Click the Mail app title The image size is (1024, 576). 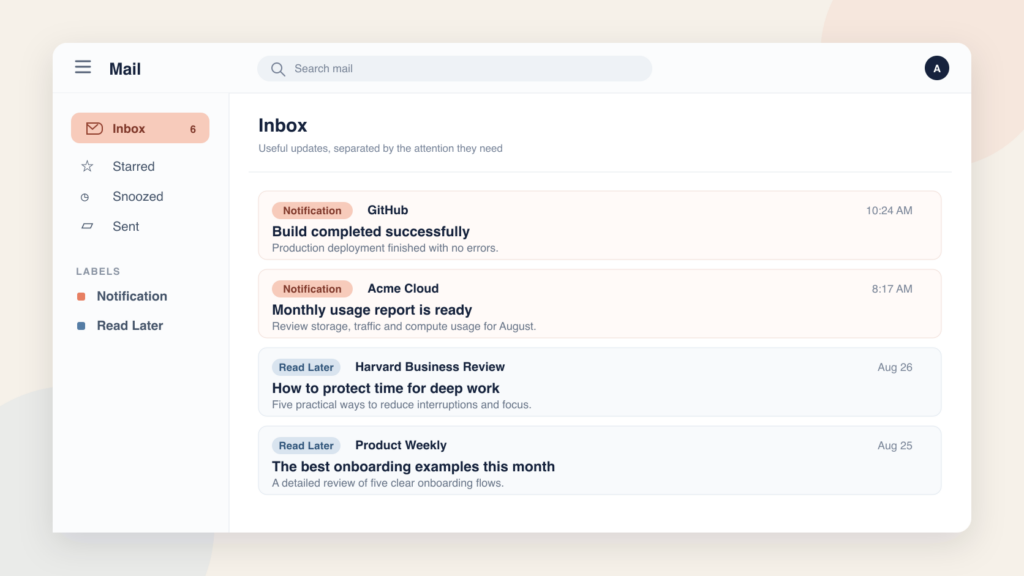[125, 69]
